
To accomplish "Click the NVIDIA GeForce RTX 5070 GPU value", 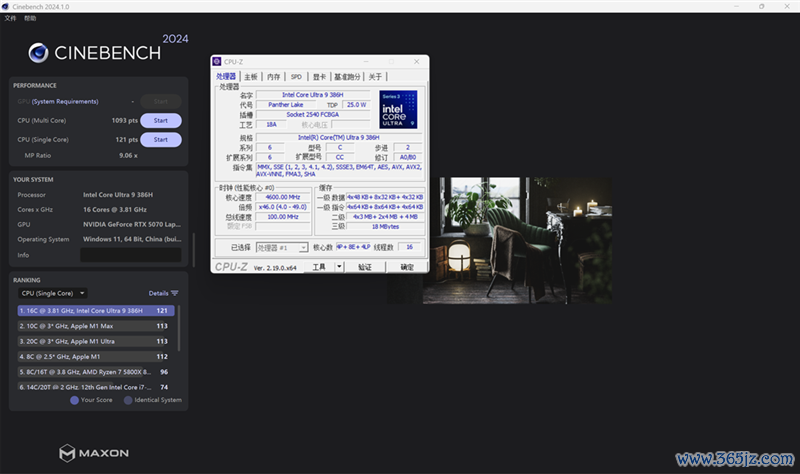I will pyautogui.click(x=132, y=224).
